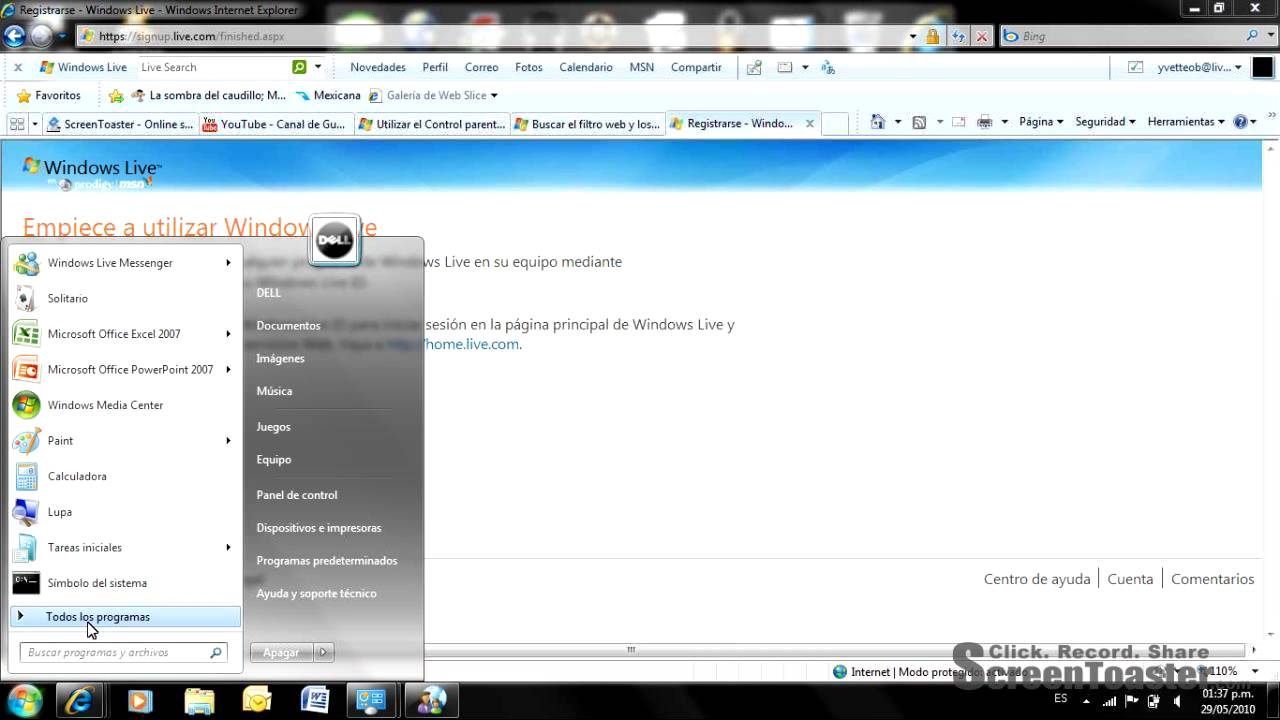Viewport: 1280px width, 720px height.
Task: Expand Tareas iniciales submenu arrow
Action: (228, 547)
